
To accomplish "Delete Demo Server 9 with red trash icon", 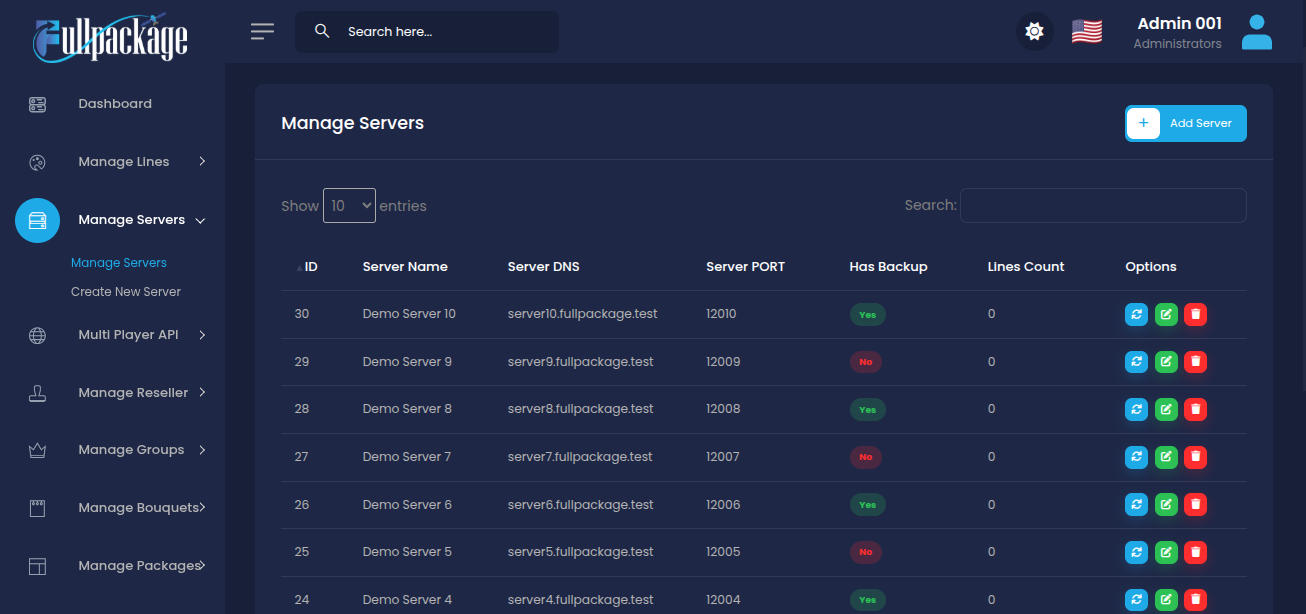I will (1195, 362).
